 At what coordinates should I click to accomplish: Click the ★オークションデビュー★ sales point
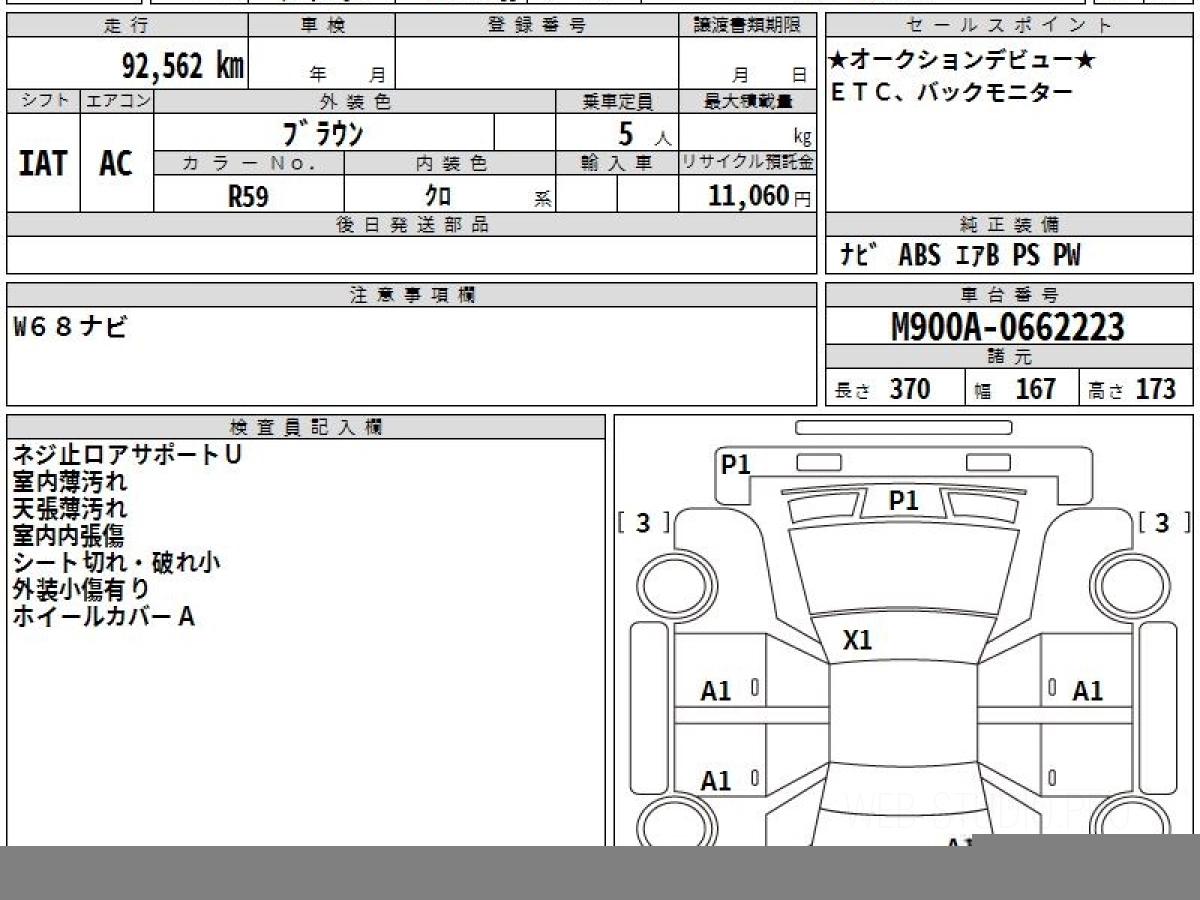pos(961,61)
